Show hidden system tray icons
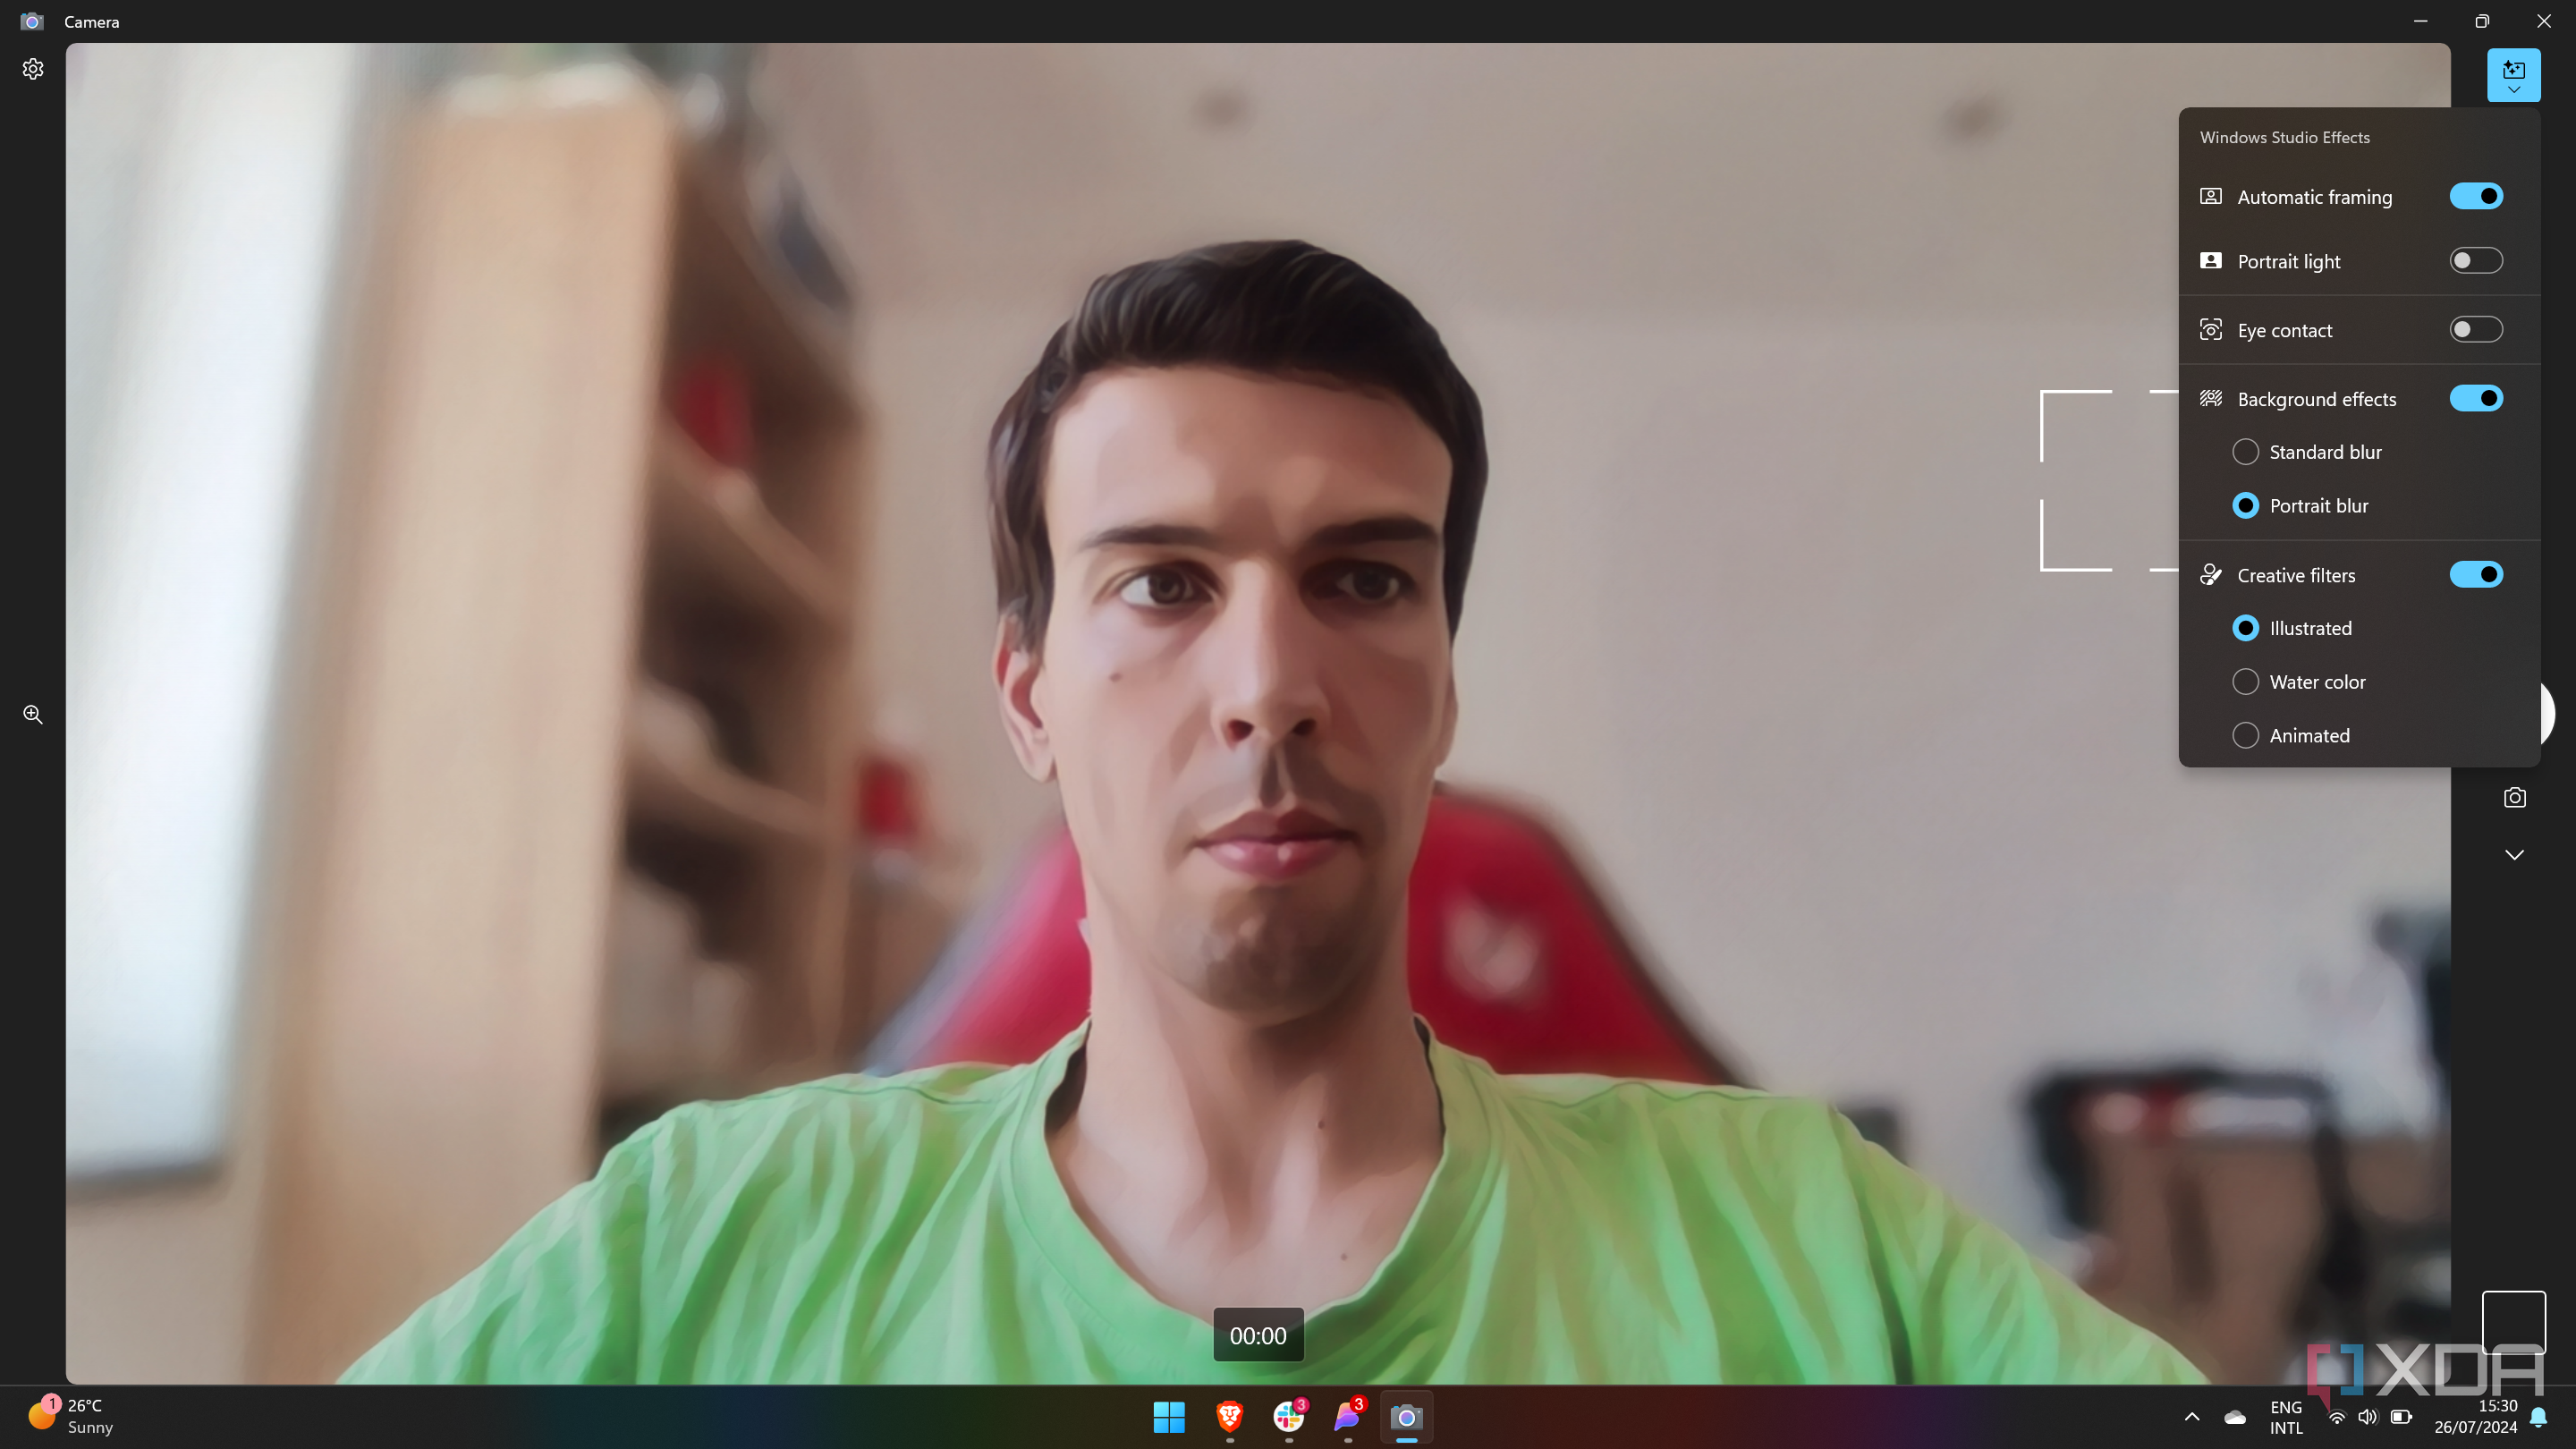 pyautogui.click(x=2191, y=1417)
